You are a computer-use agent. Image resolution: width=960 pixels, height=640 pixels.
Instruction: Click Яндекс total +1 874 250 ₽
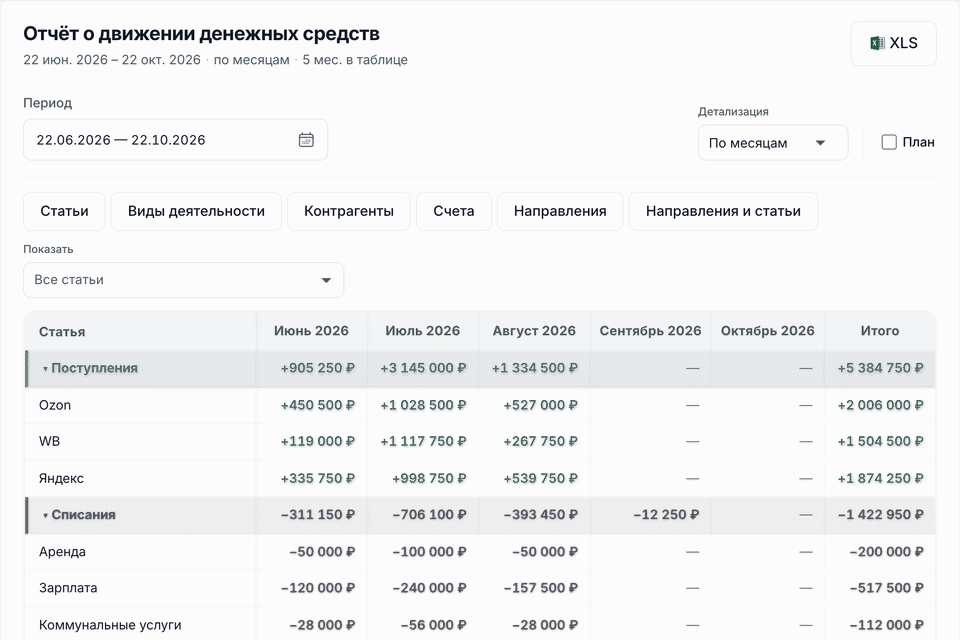880,478
